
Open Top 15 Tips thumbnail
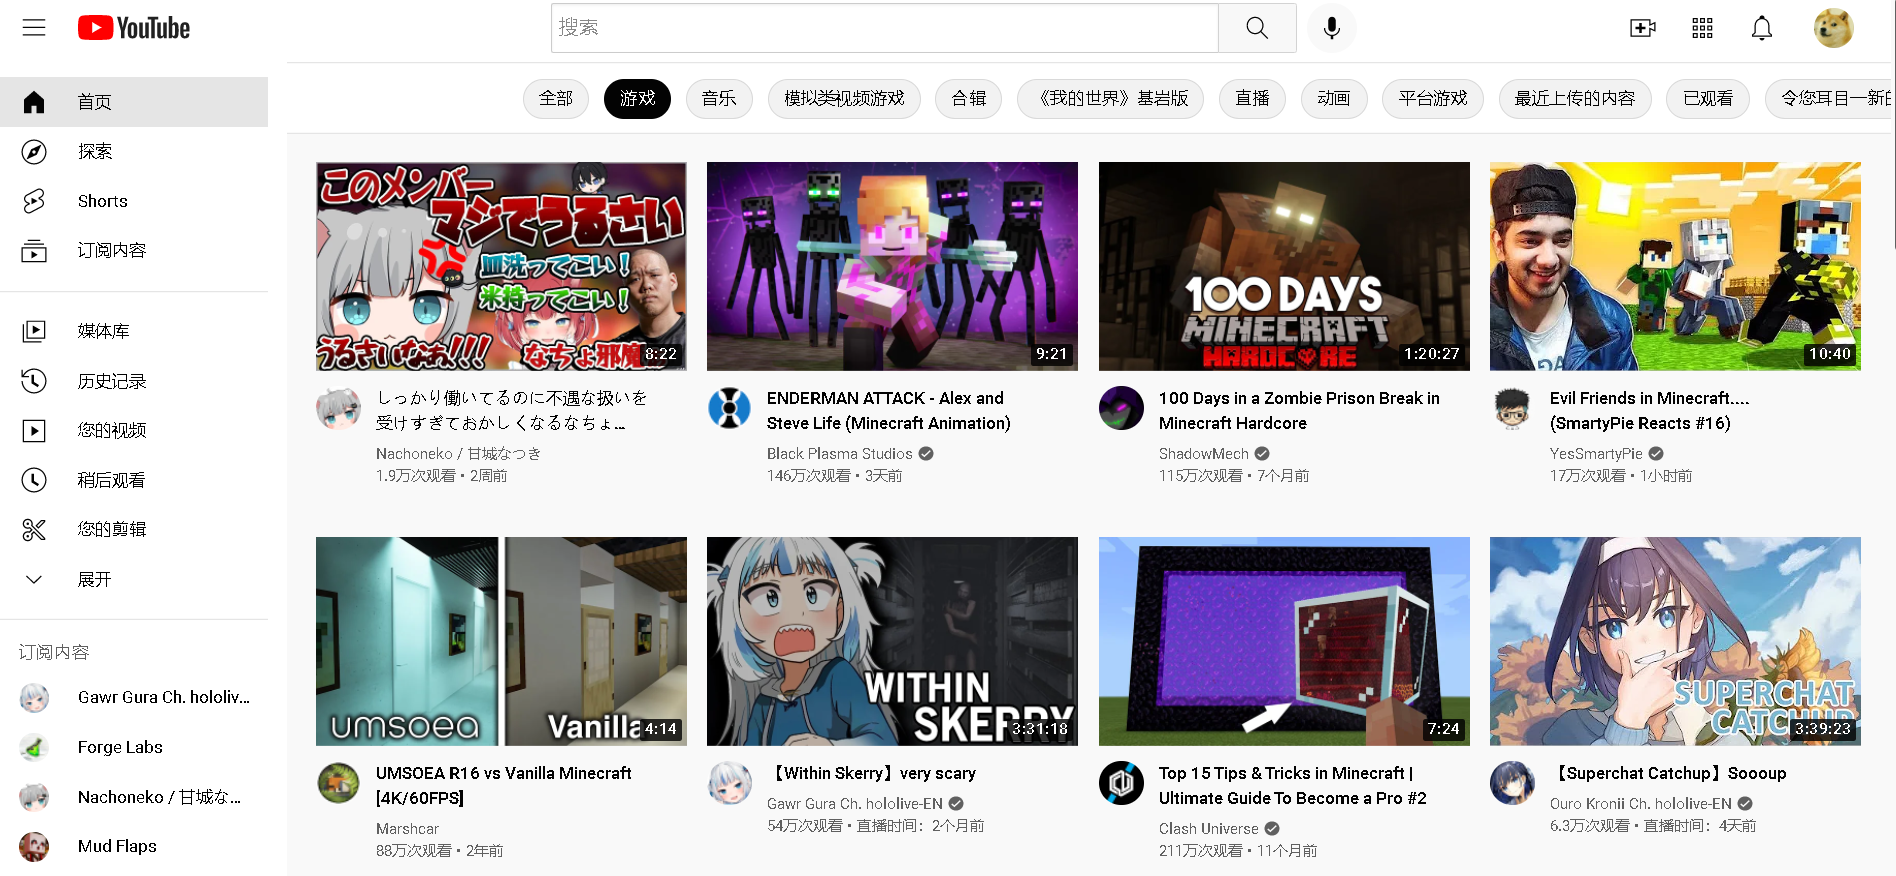1284,641
